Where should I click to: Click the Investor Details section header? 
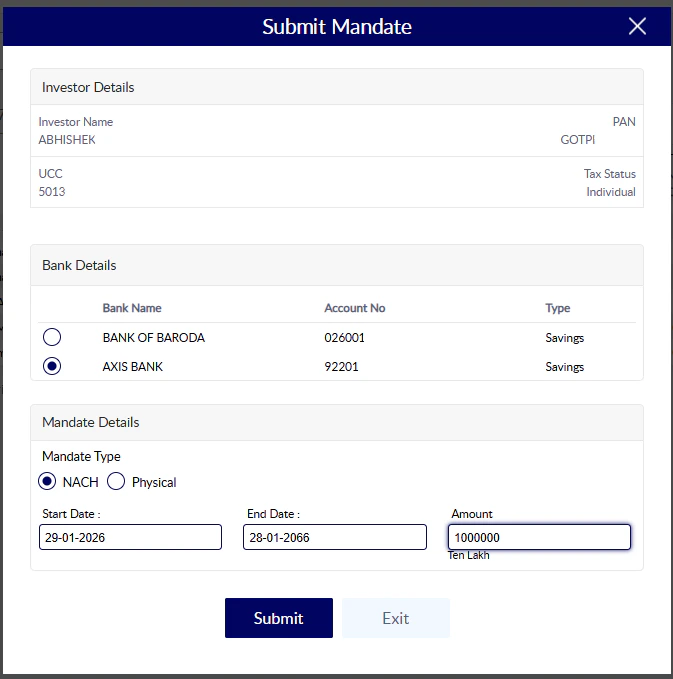pos(337,87)
